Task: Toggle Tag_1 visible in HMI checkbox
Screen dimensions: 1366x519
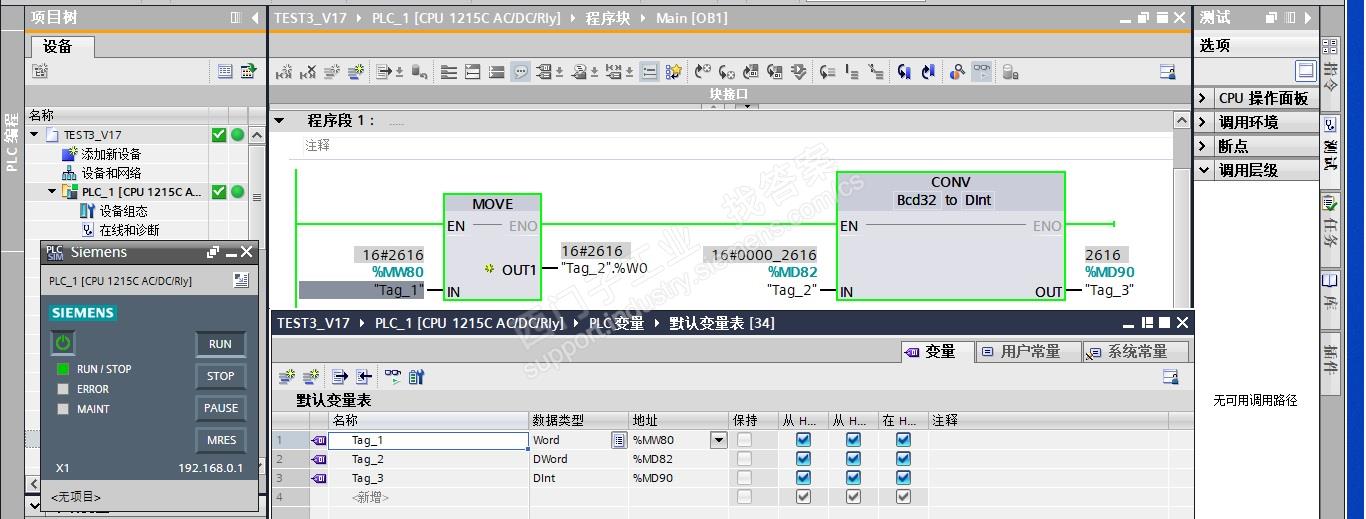Action: tap(903, 440)
